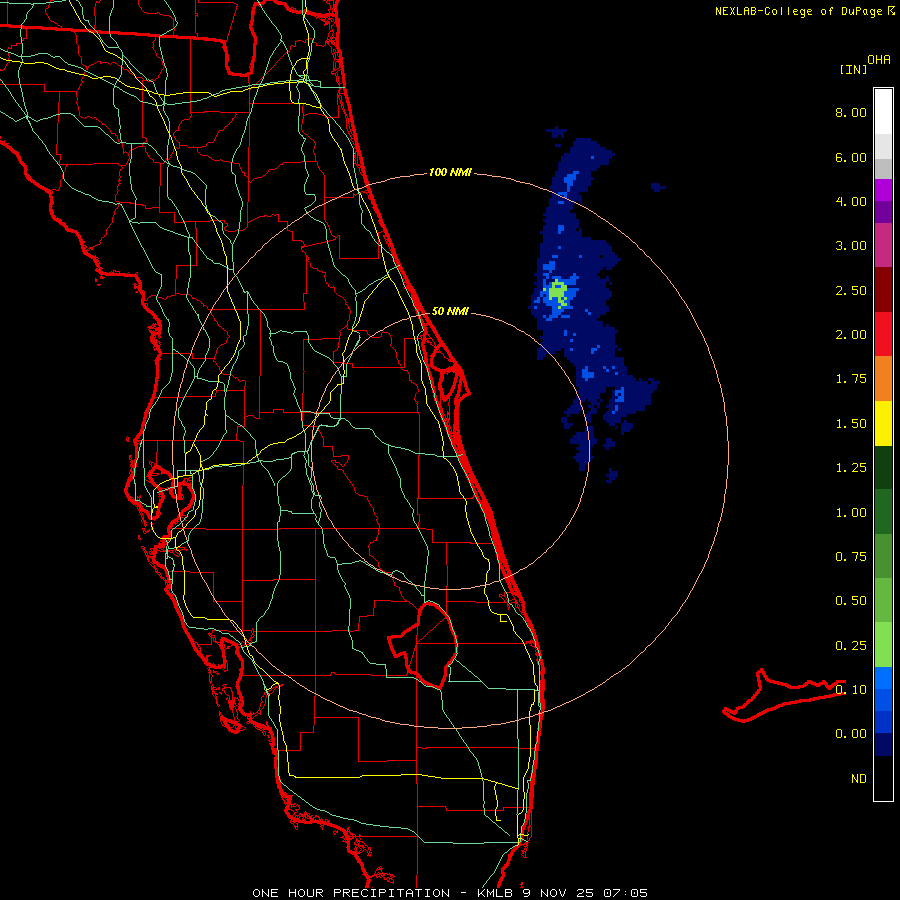The height and width of the screenshot is (900, 900).
Task: Click the 3.00 legend value
Action: (x=851, y=246)
